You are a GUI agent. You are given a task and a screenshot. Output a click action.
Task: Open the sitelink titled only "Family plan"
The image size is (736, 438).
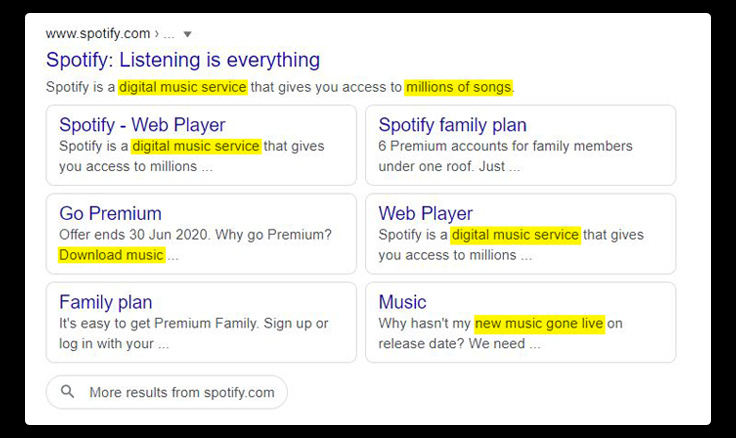coord(106,302)
